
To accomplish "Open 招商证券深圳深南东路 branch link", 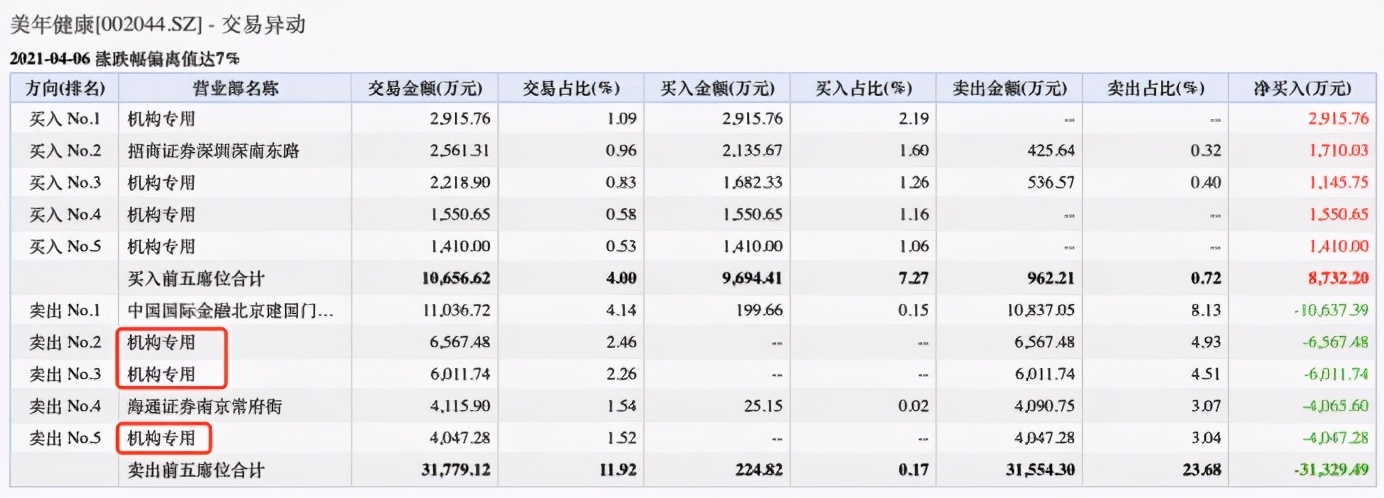I will click(213, 151).
